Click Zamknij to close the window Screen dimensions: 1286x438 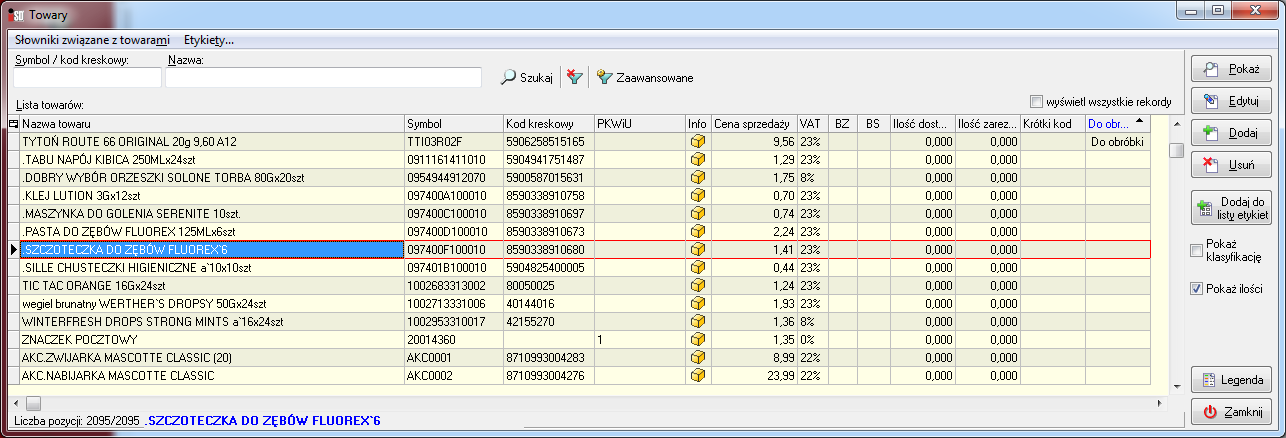(x=1231, y=412)
